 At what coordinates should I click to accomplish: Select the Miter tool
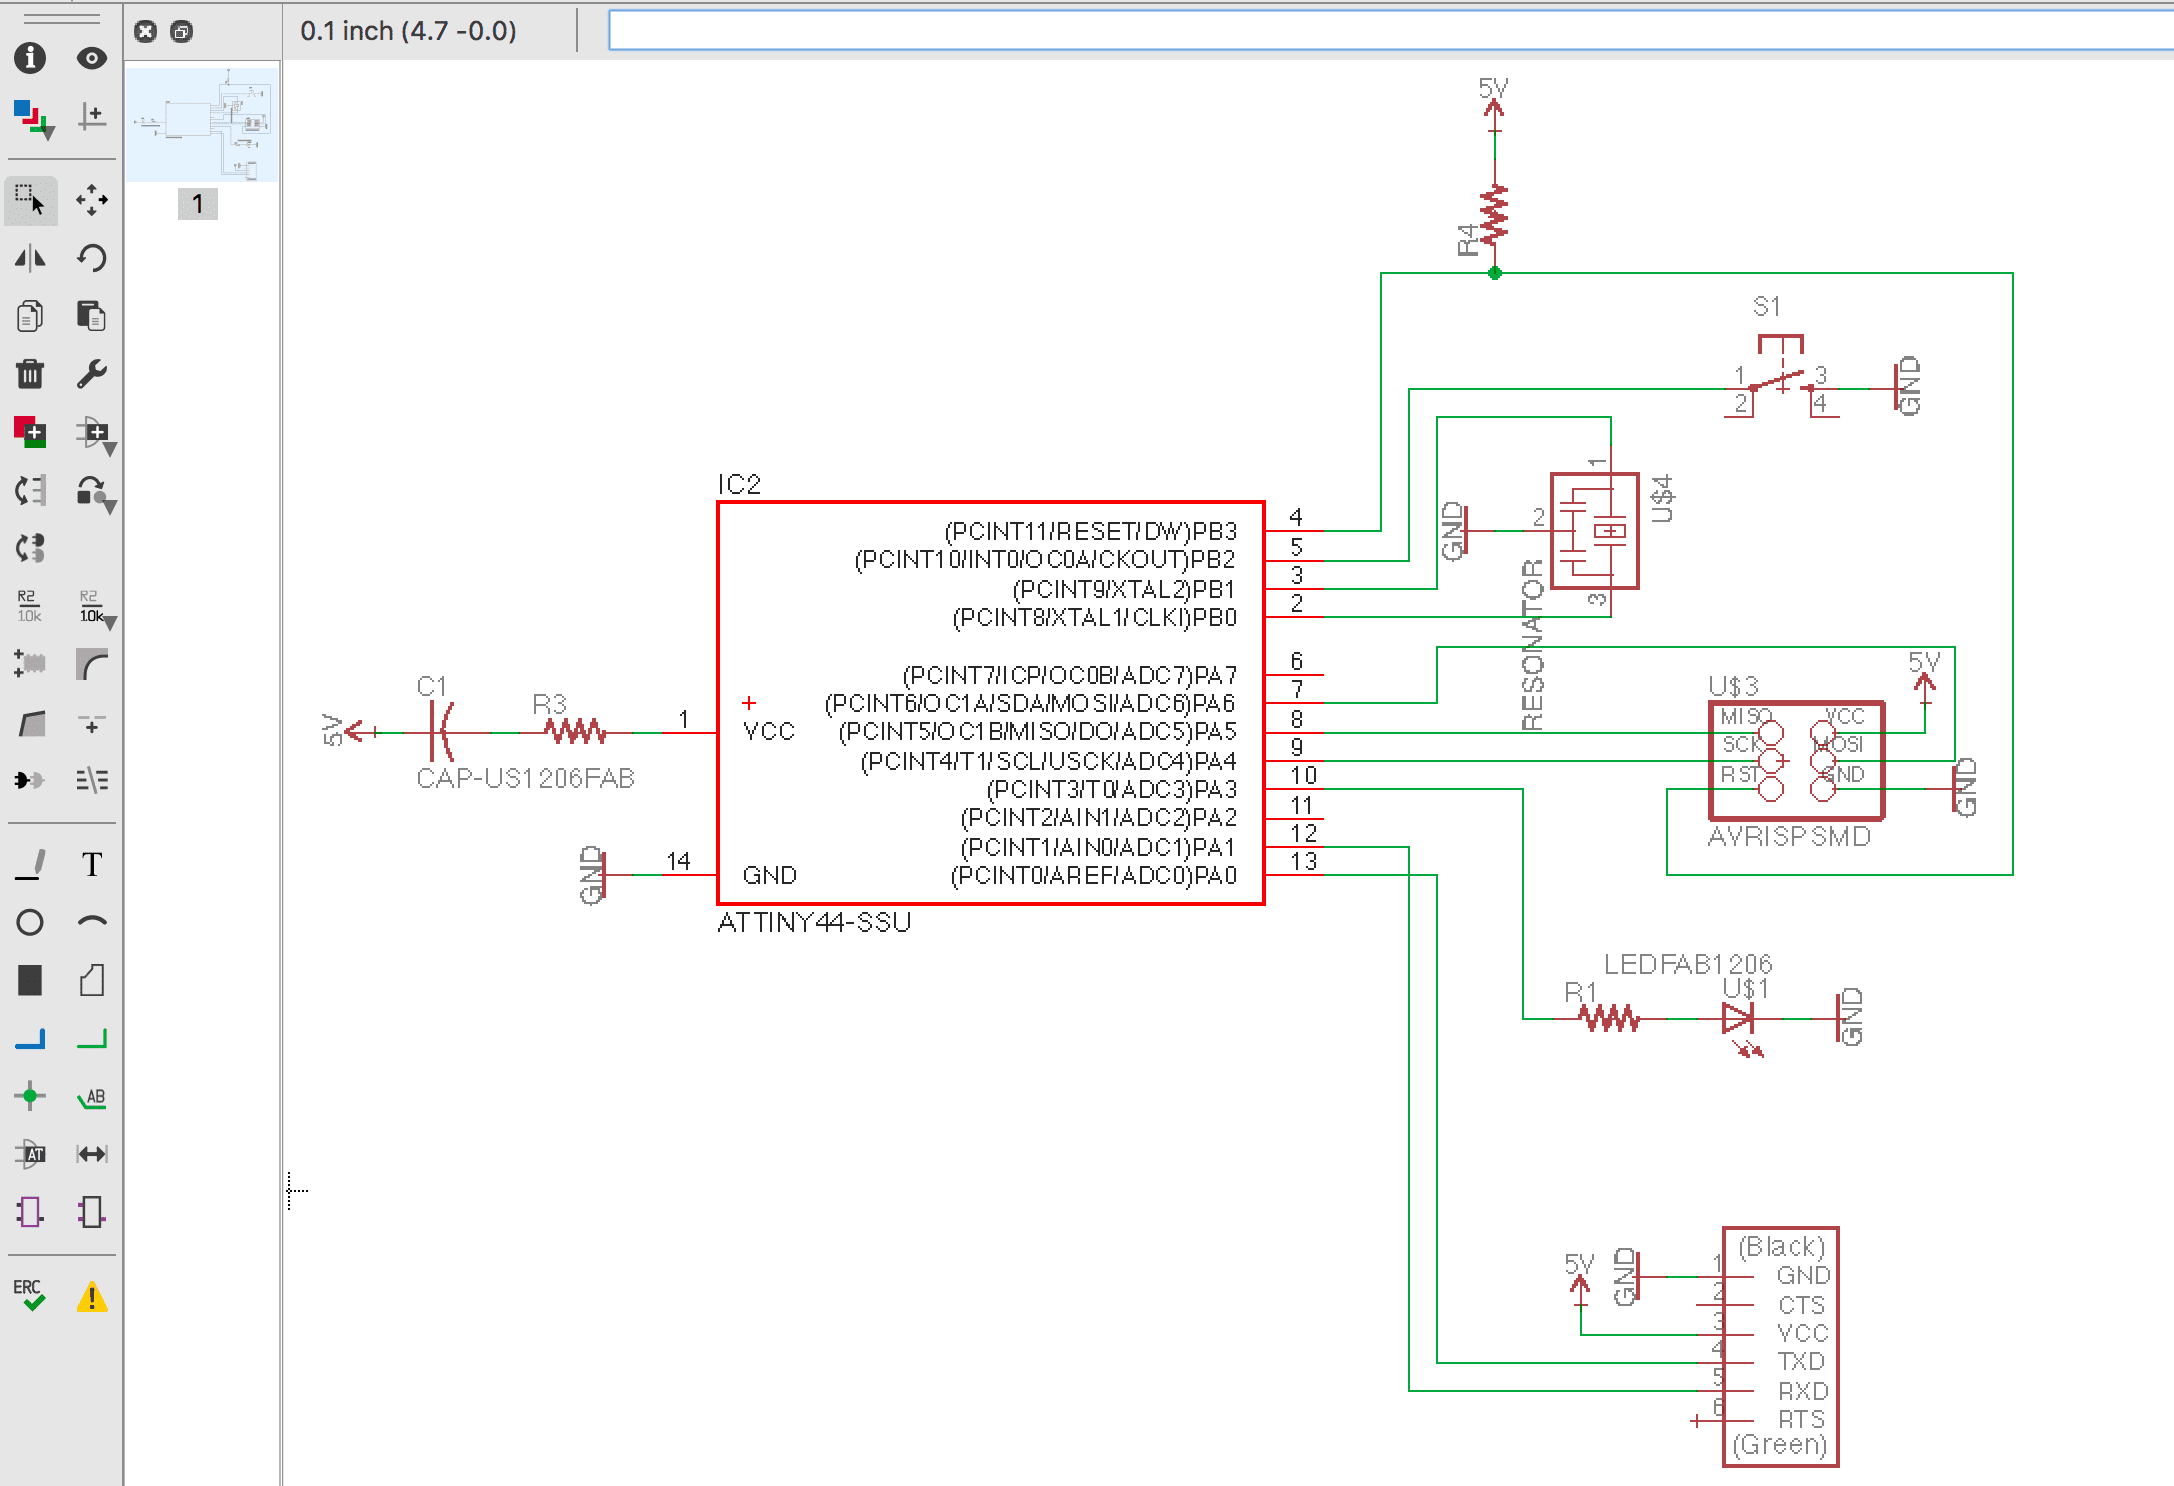pos(91,664)
